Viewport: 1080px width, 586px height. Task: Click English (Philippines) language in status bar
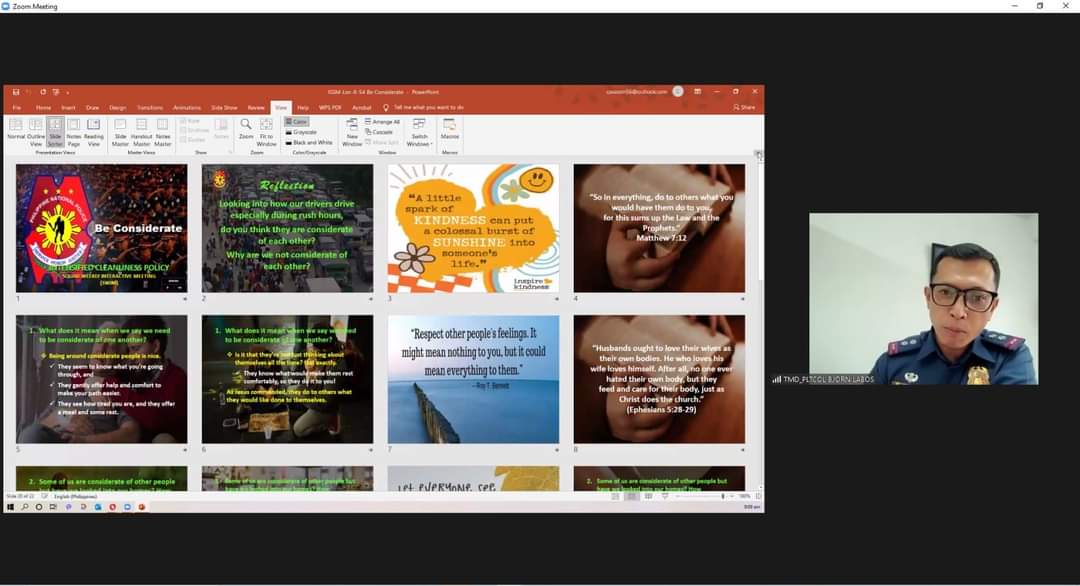[x=75, y=496]
